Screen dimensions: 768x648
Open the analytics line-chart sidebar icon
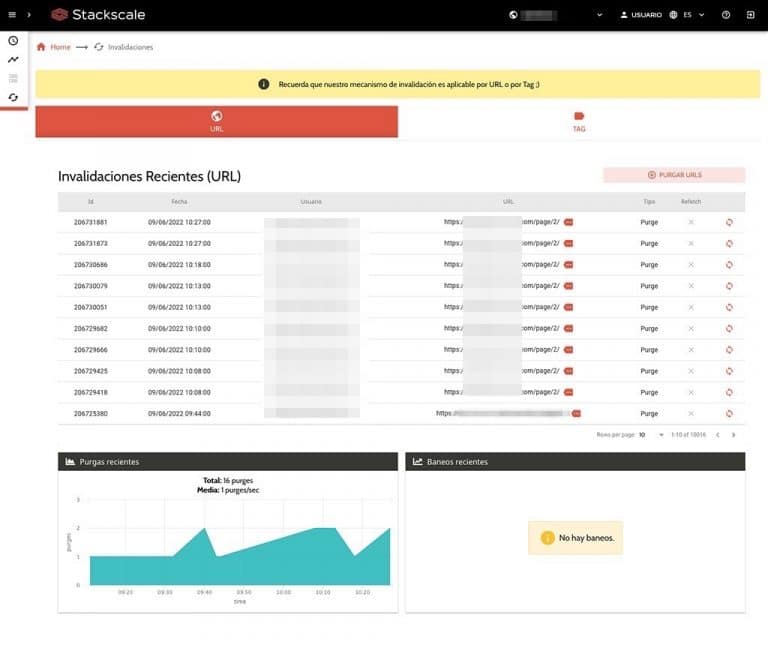coord(13,60)
